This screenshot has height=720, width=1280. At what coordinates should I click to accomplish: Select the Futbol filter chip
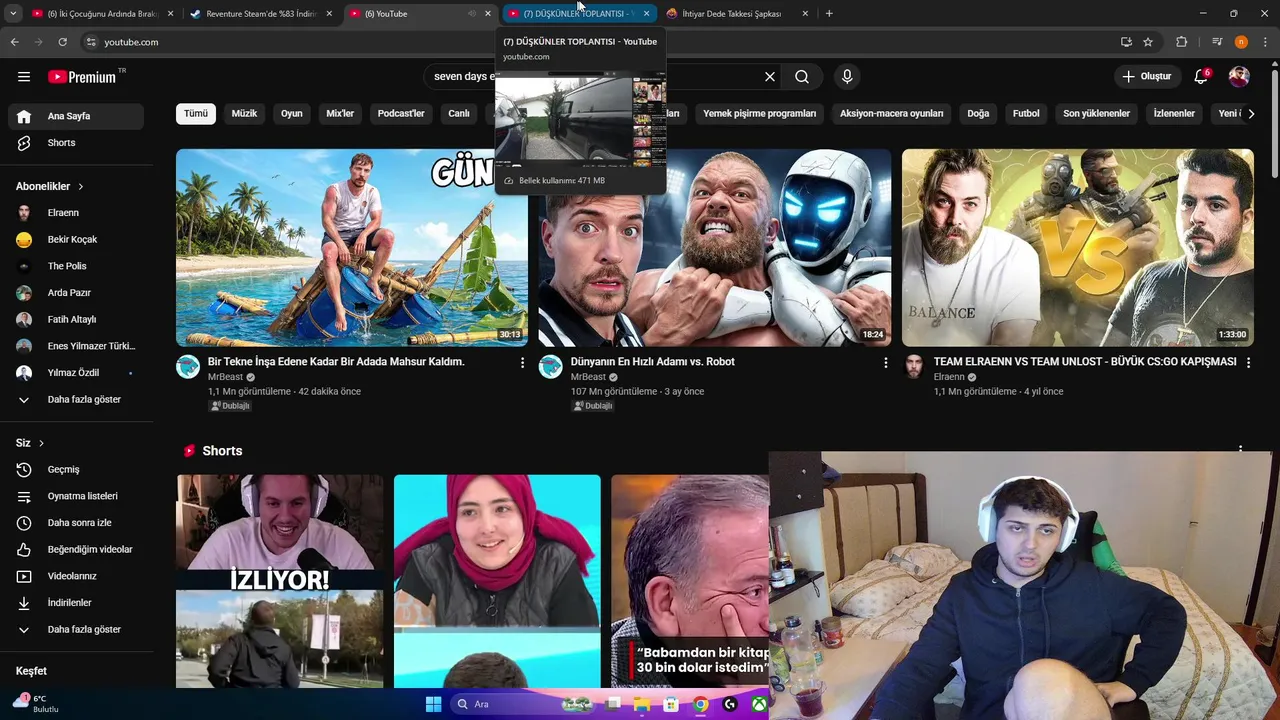[x=1026, y=114]
